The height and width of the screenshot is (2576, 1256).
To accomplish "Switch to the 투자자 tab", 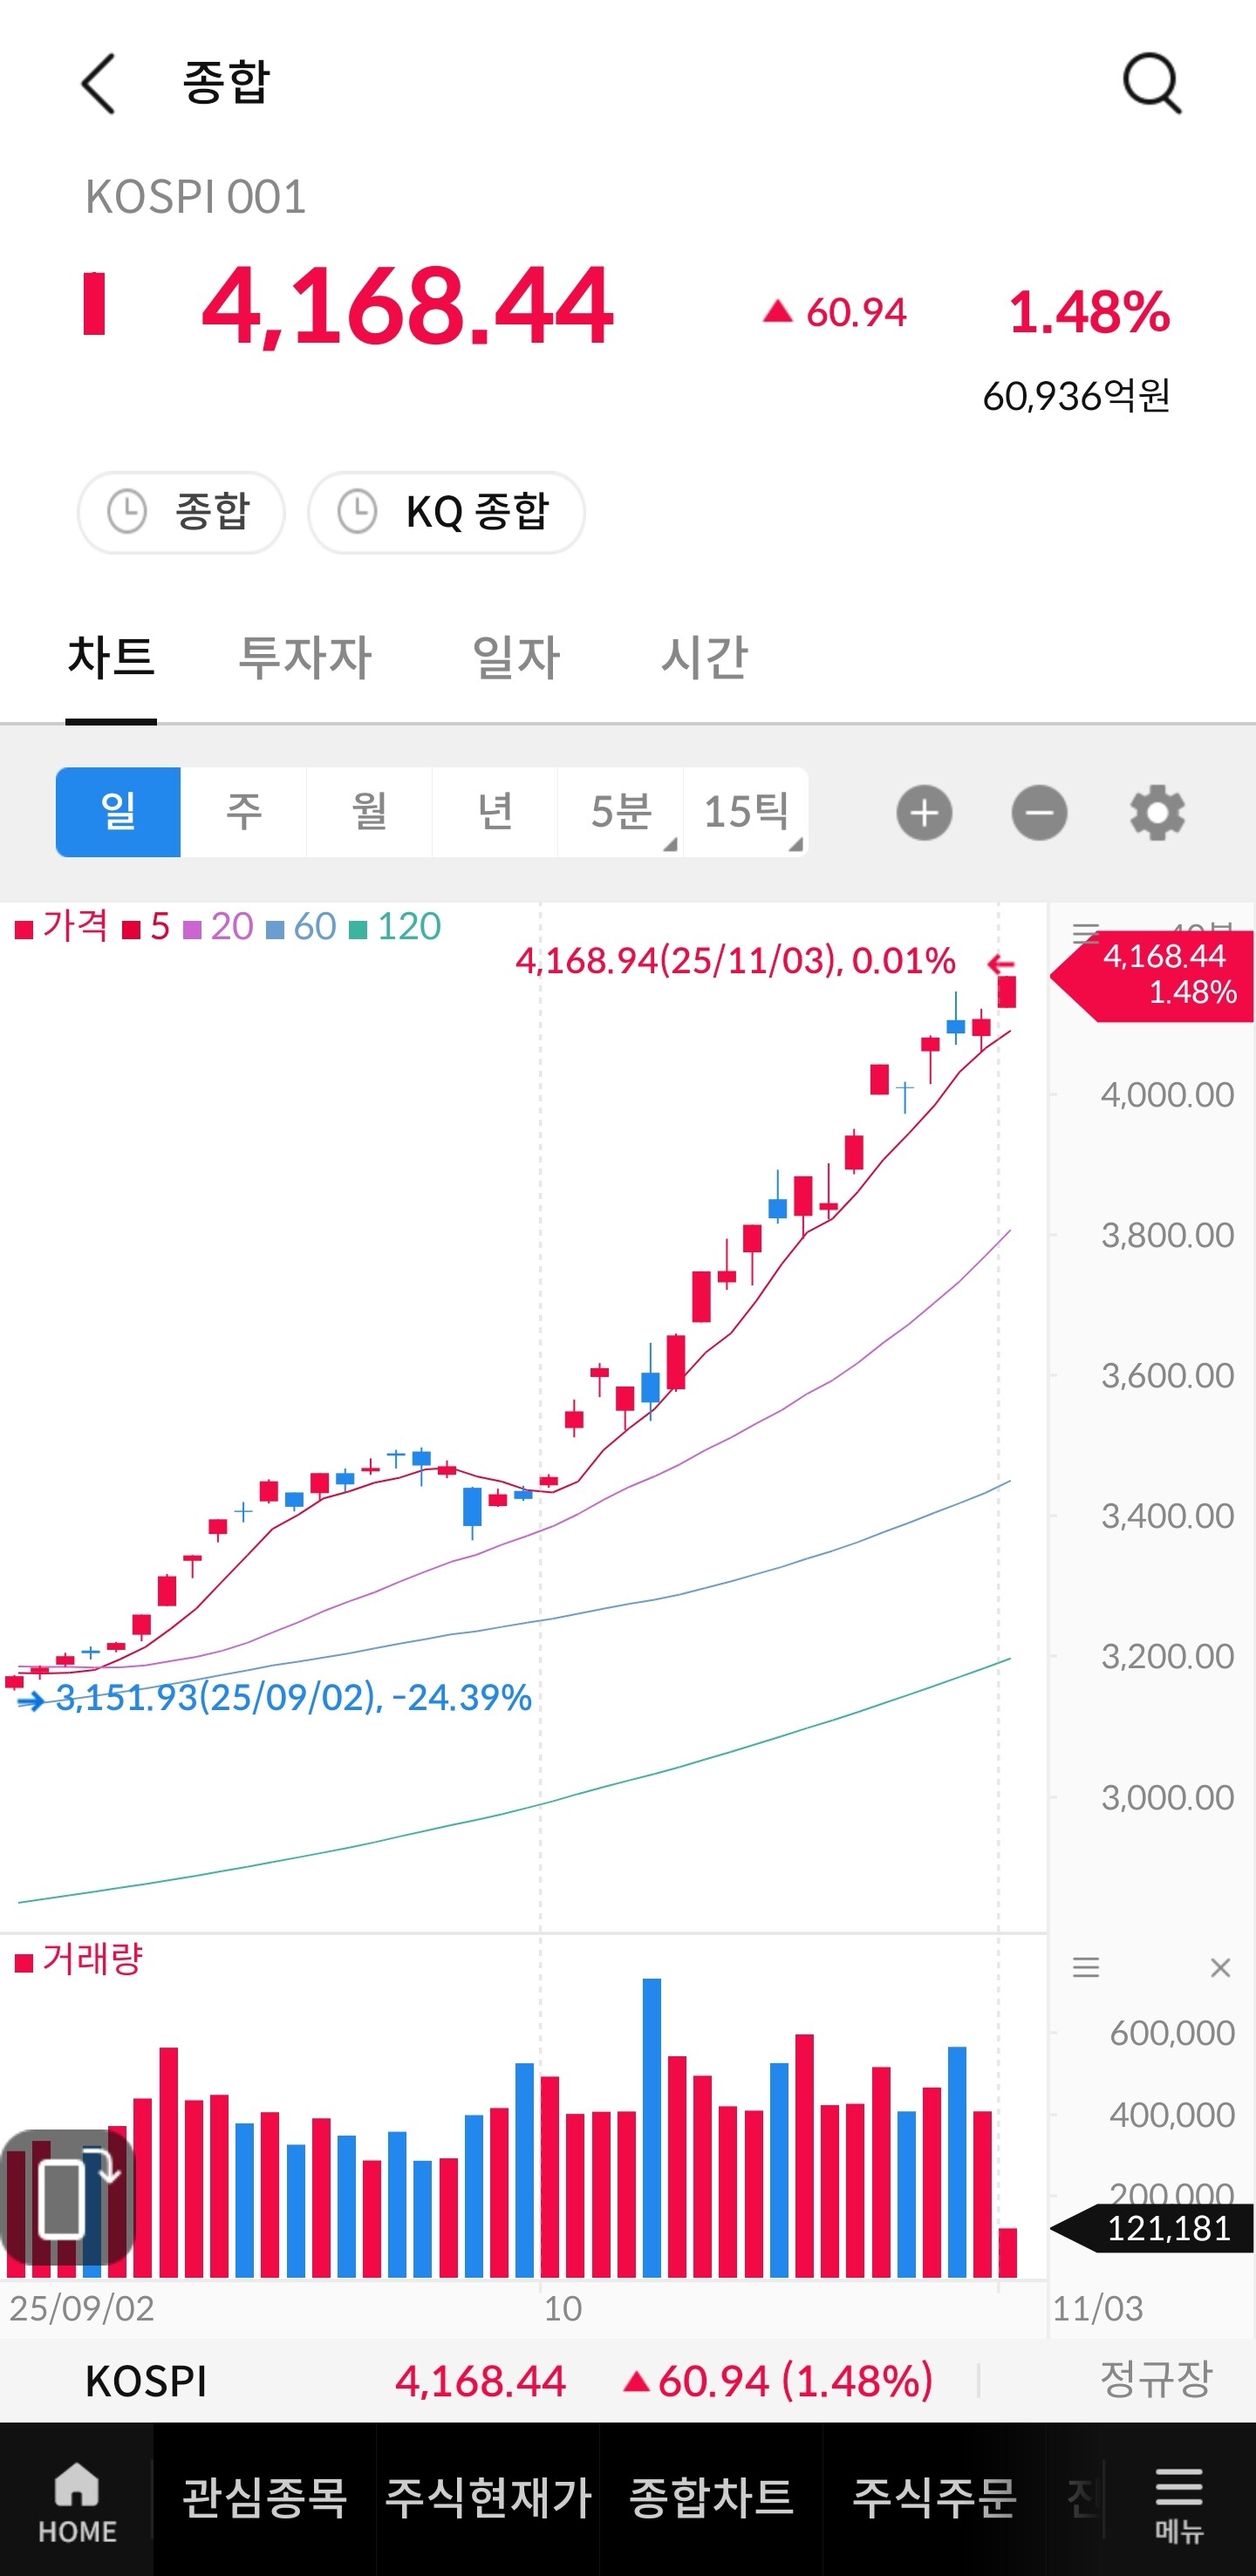I will click(305, 658).
